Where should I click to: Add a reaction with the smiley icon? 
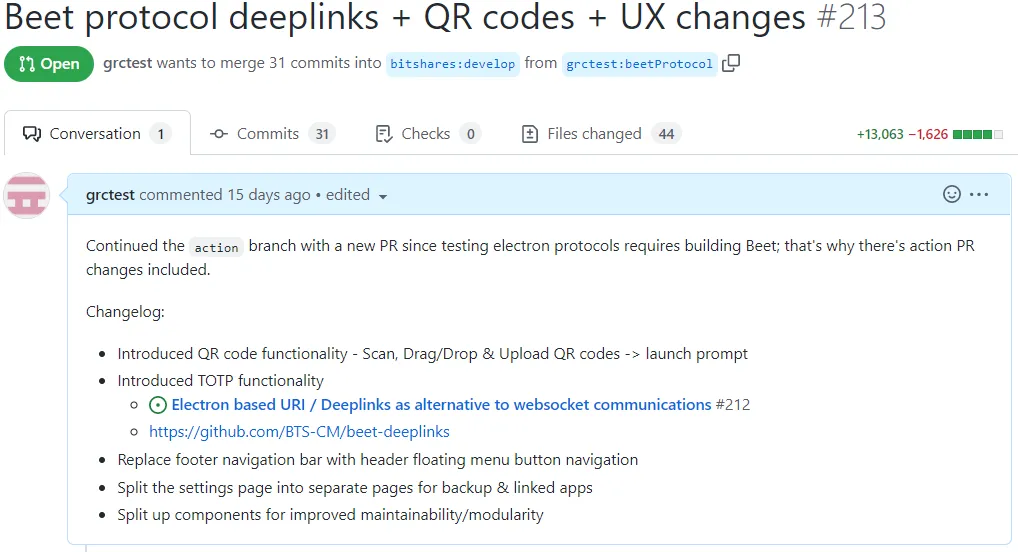952,194
